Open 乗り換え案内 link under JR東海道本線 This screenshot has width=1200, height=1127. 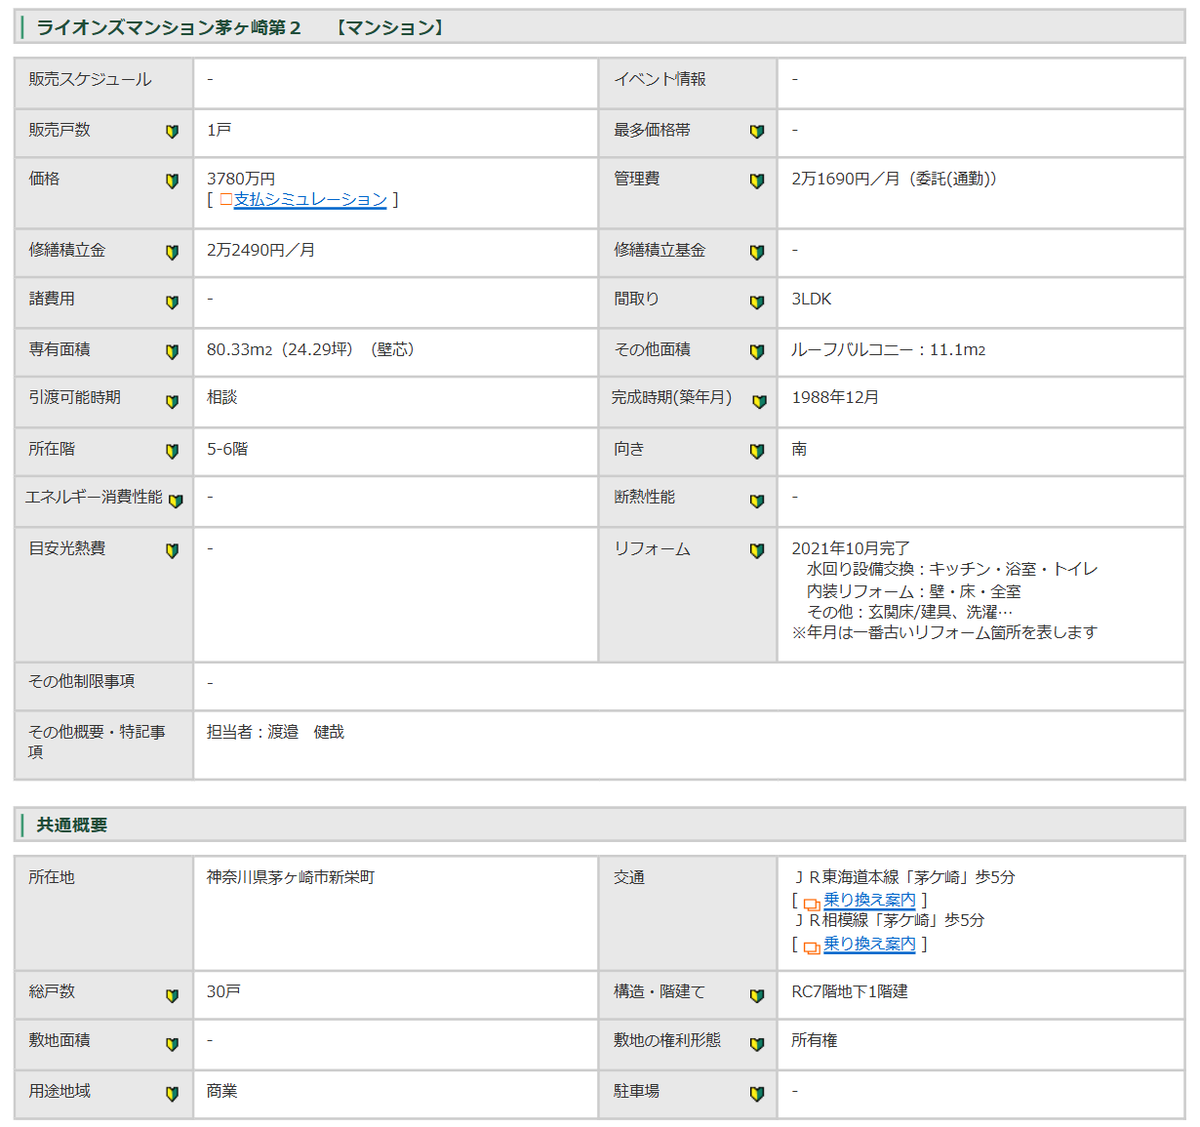pyautogui.click(x=869, y=900)
